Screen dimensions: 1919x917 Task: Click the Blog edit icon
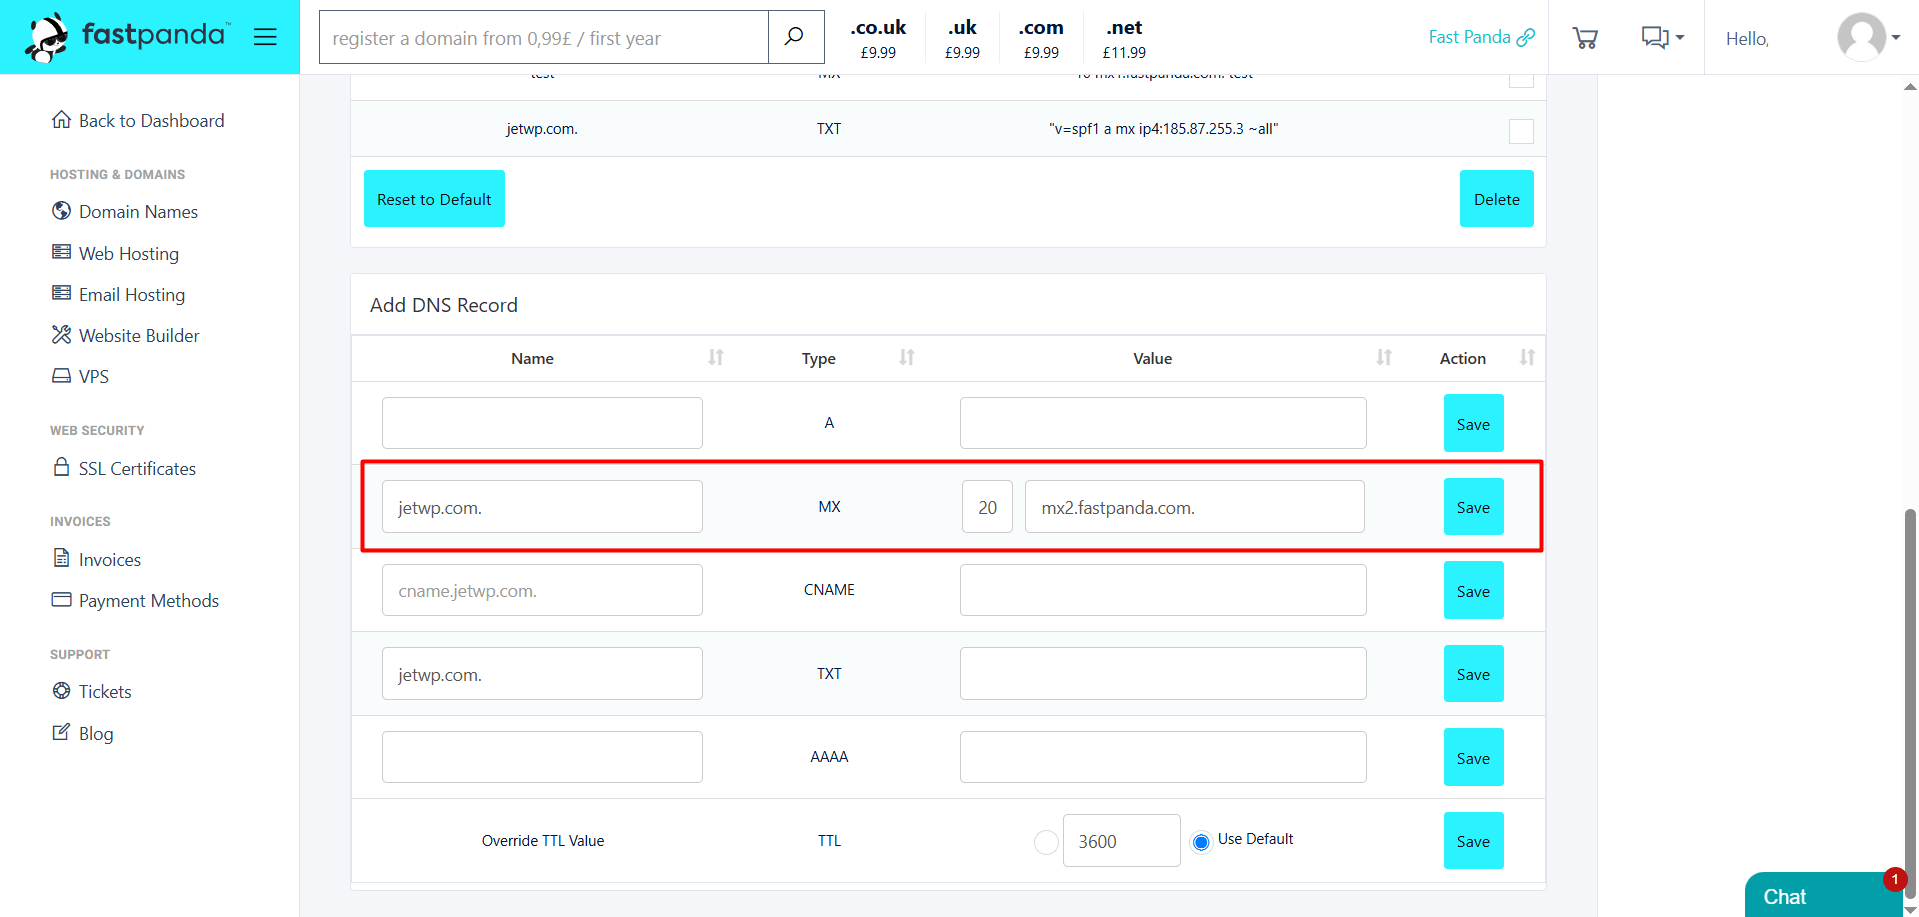click(61, 732)
